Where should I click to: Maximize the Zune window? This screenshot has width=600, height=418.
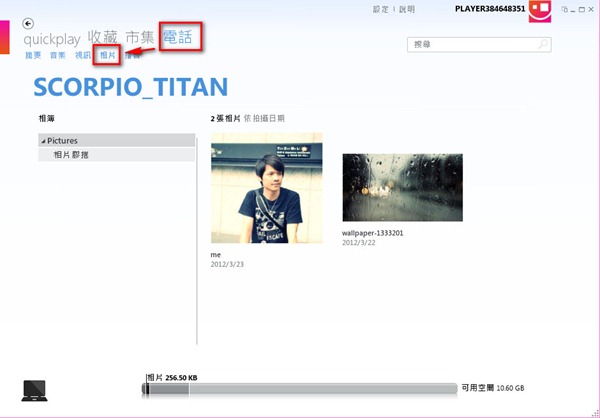click(582, 10)
